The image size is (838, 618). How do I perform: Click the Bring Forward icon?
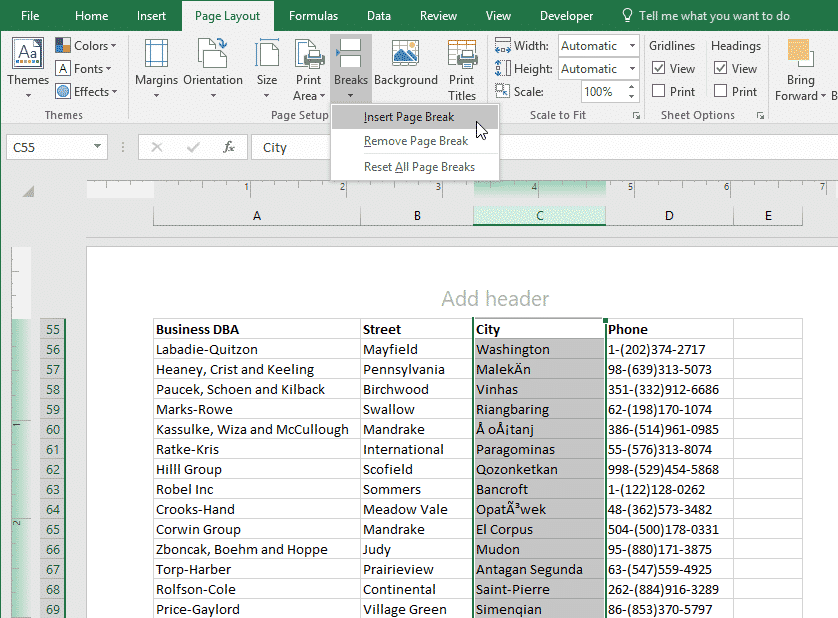point(800,53)
